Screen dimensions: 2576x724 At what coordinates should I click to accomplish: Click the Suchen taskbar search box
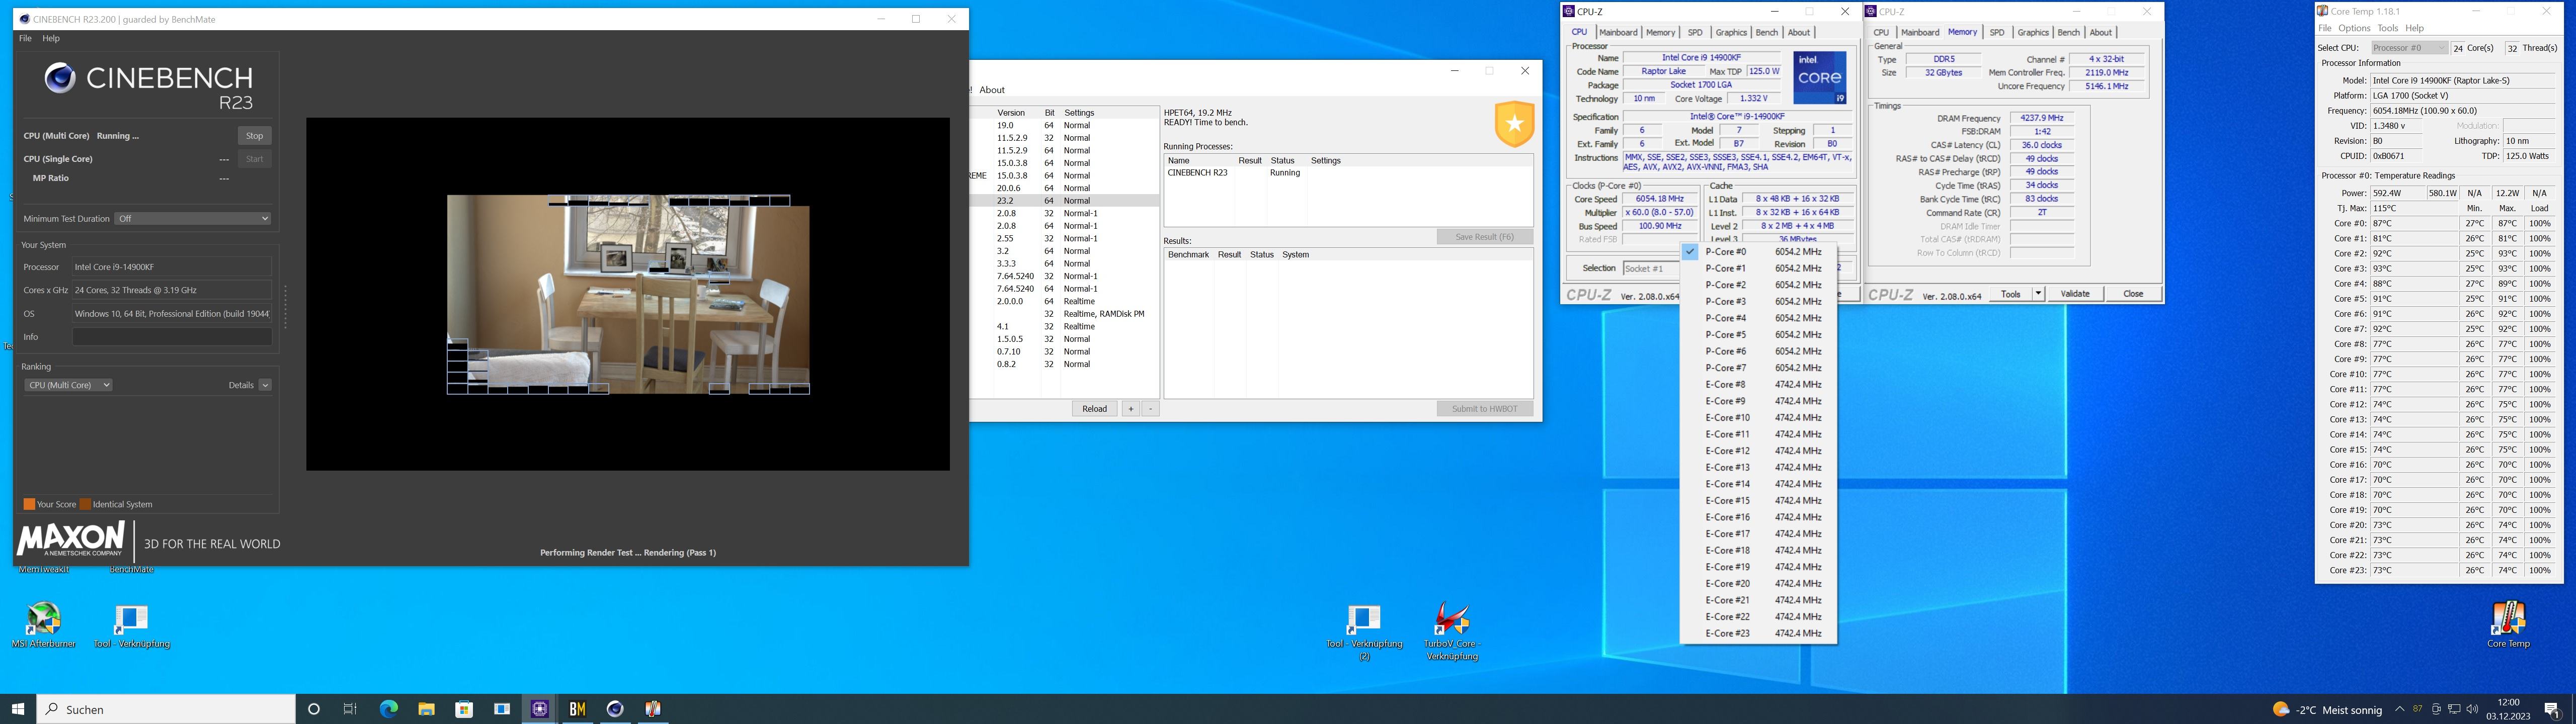click(x=166, y=709)
